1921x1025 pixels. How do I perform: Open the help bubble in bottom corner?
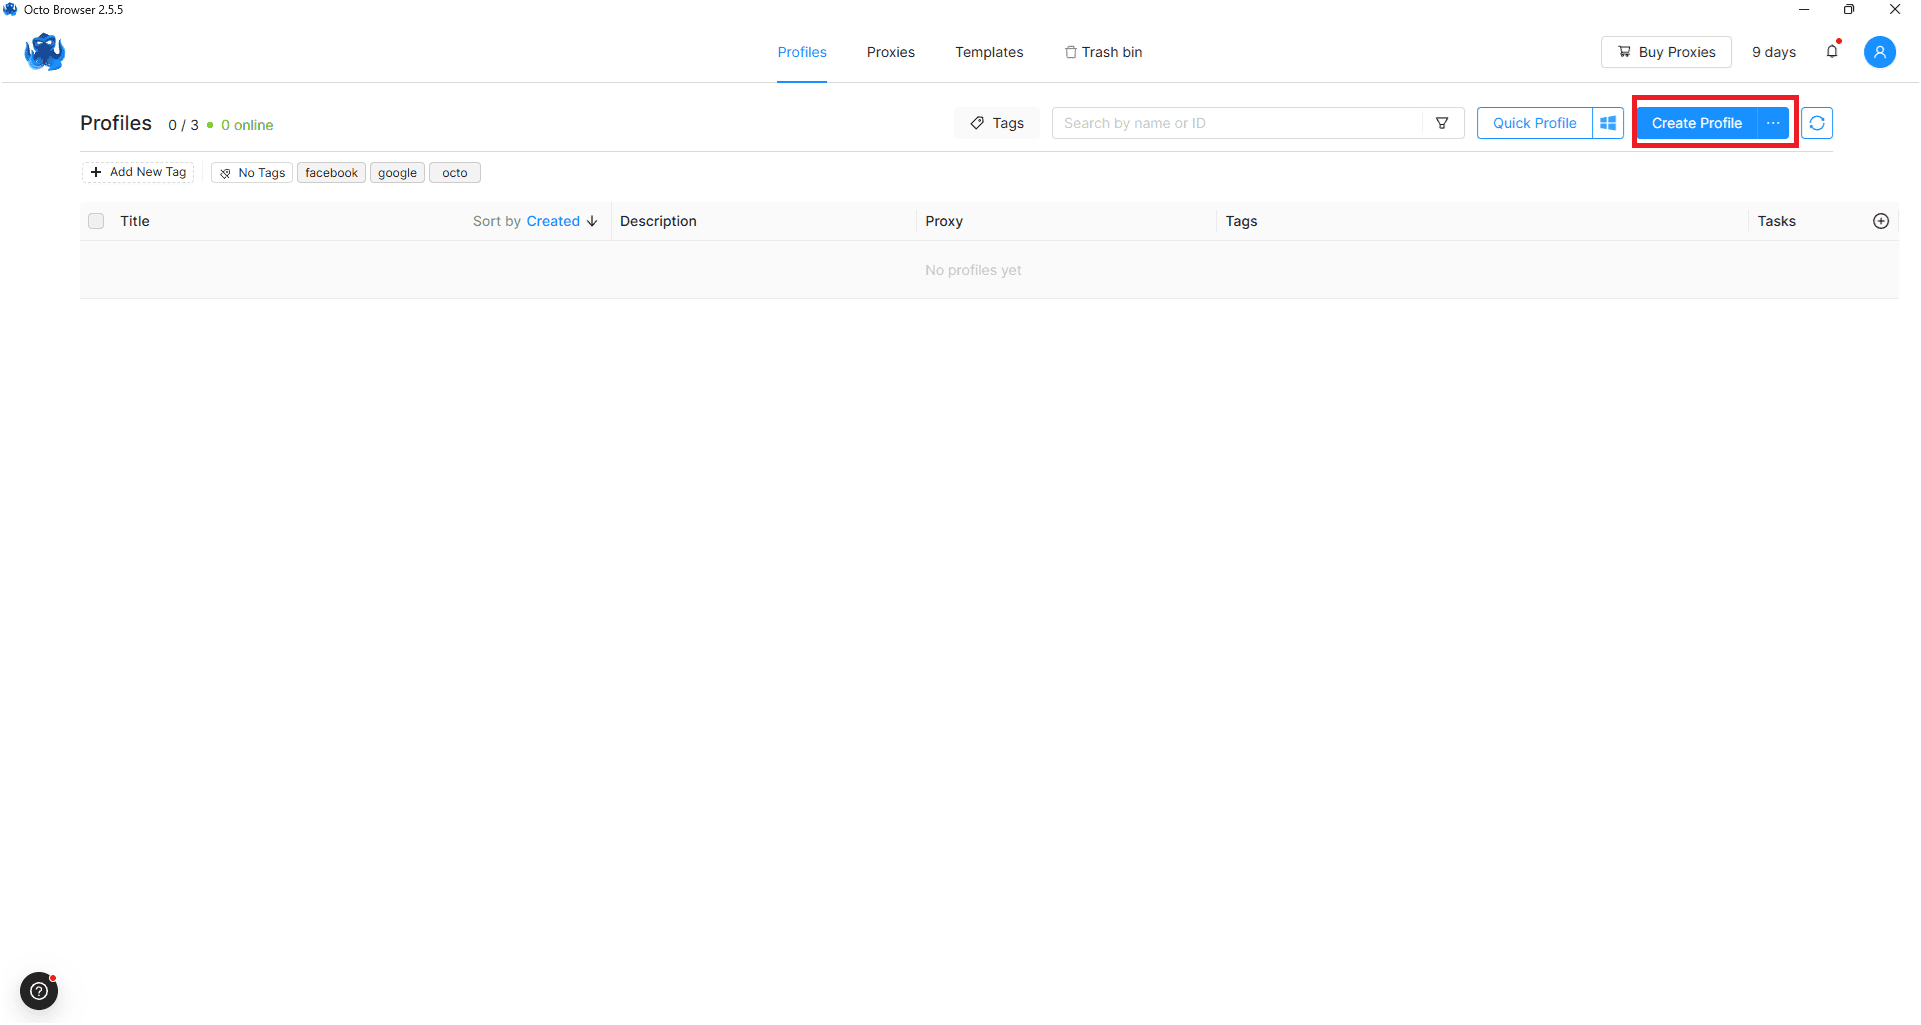click(38, 991)
